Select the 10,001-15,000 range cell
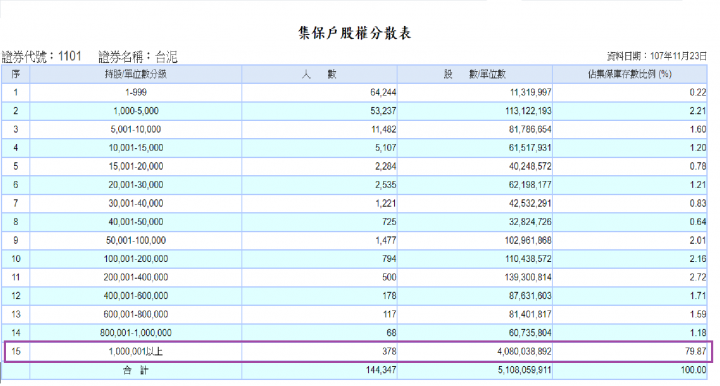This screenshot has width=720, height=386. (x=135, y=148)
